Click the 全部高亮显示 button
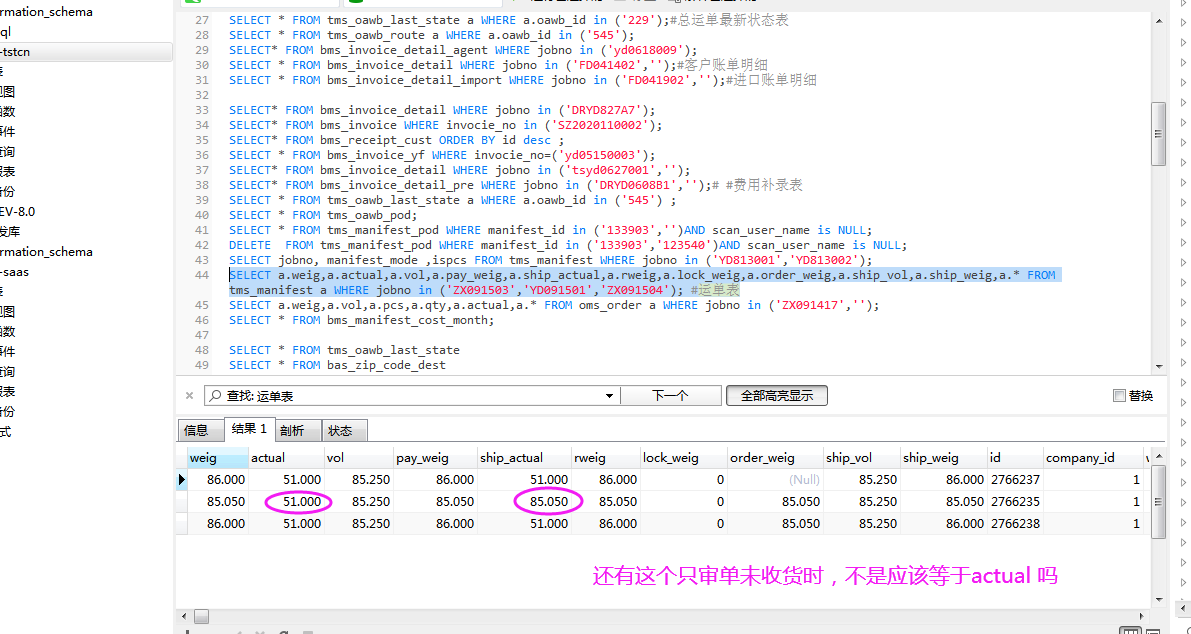Image resolution: width=1191 pixels, height=634 pixels. pos(776,396)
